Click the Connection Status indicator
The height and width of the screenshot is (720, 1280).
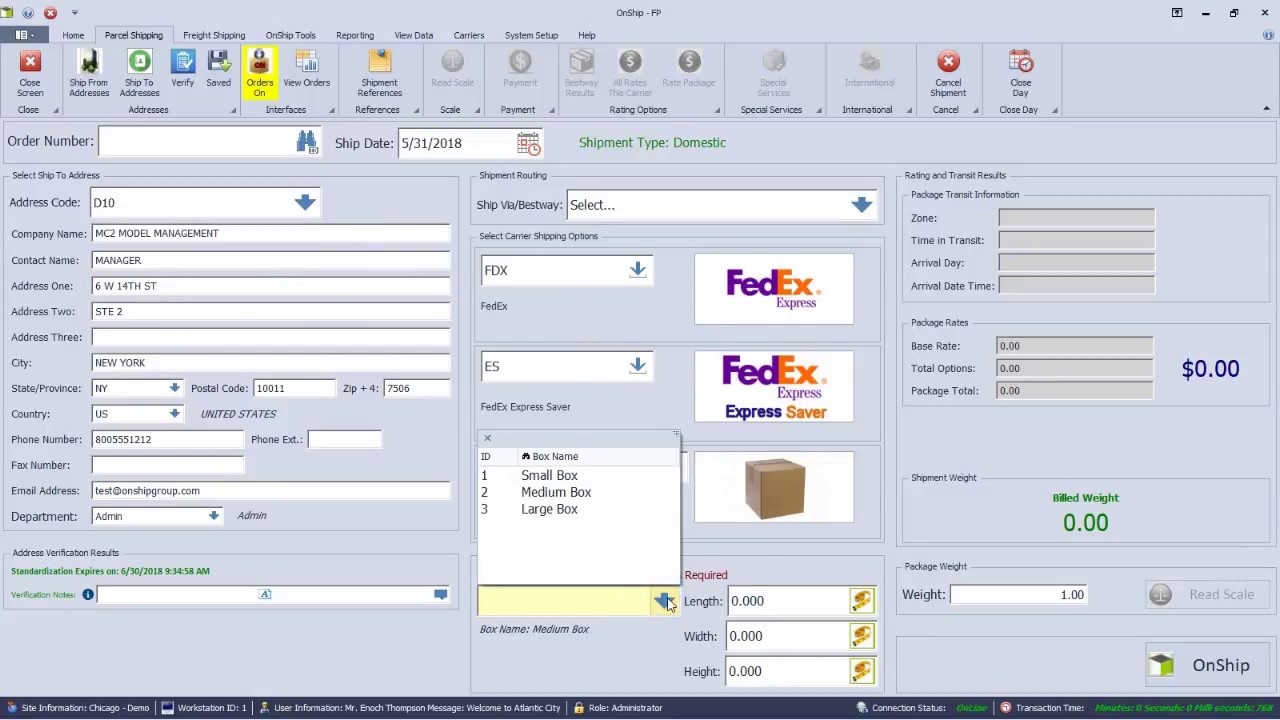pos(923,708)
